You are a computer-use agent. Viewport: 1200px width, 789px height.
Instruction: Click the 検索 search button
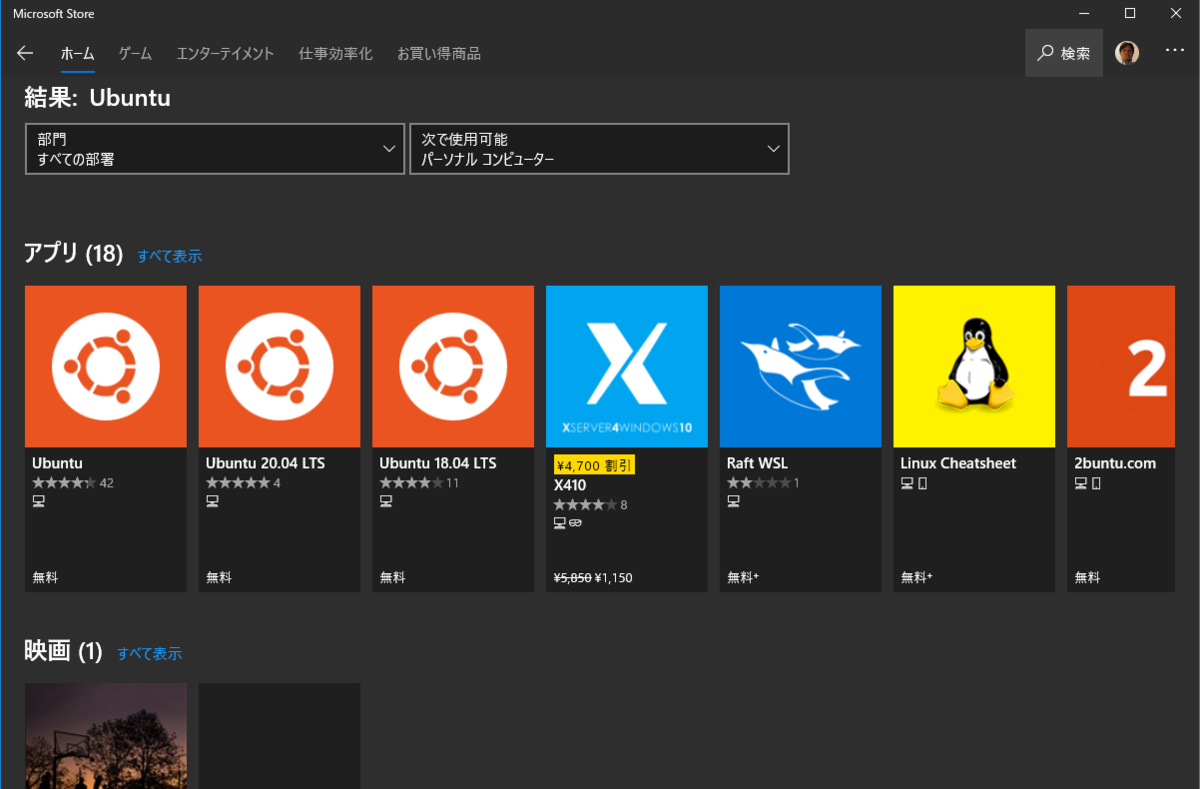pyautogui.click(x=1064, y=53)
